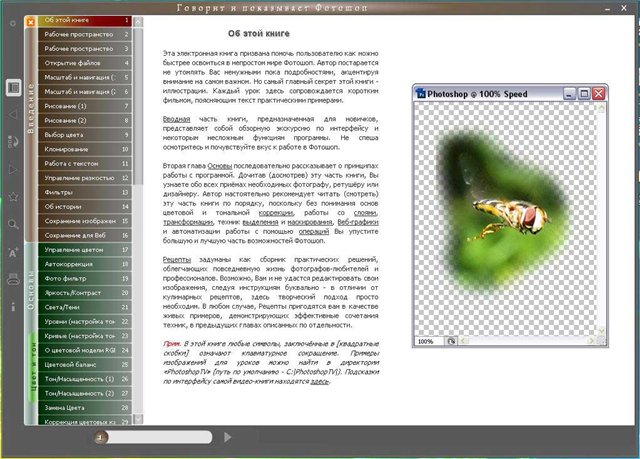This screenshot has height=459, width=640.
Task: Open the Замена Цвета chapter
Action: click(84, 408)
